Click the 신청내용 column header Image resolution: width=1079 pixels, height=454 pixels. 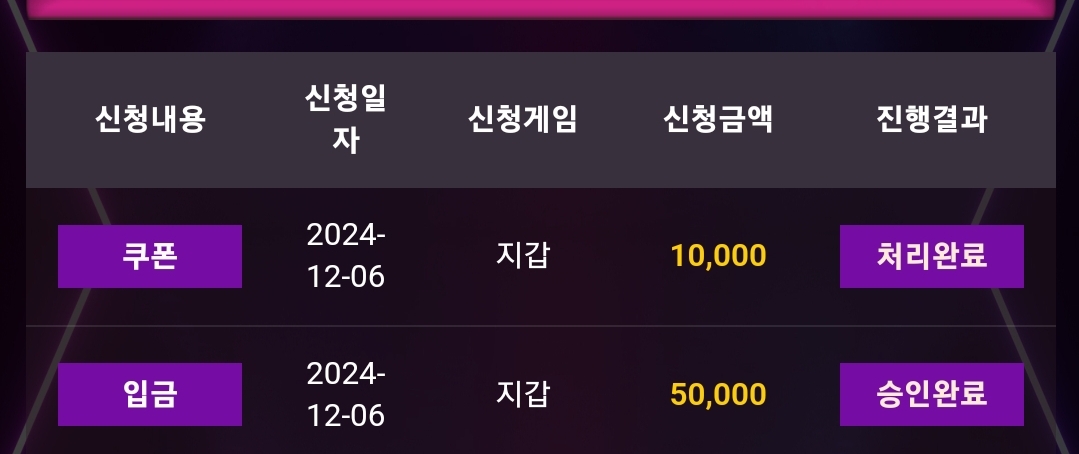point(150,120)
